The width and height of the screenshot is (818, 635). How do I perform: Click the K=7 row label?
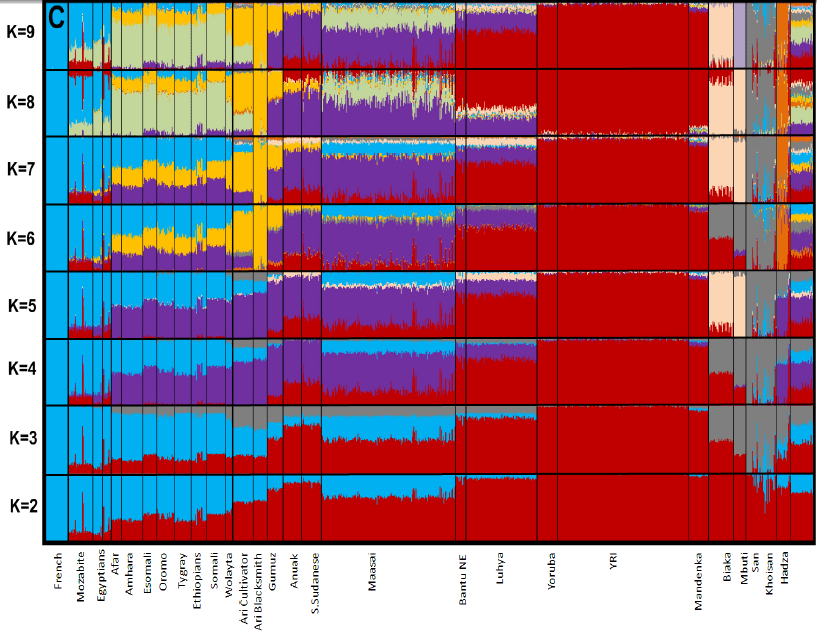[22, 170]
